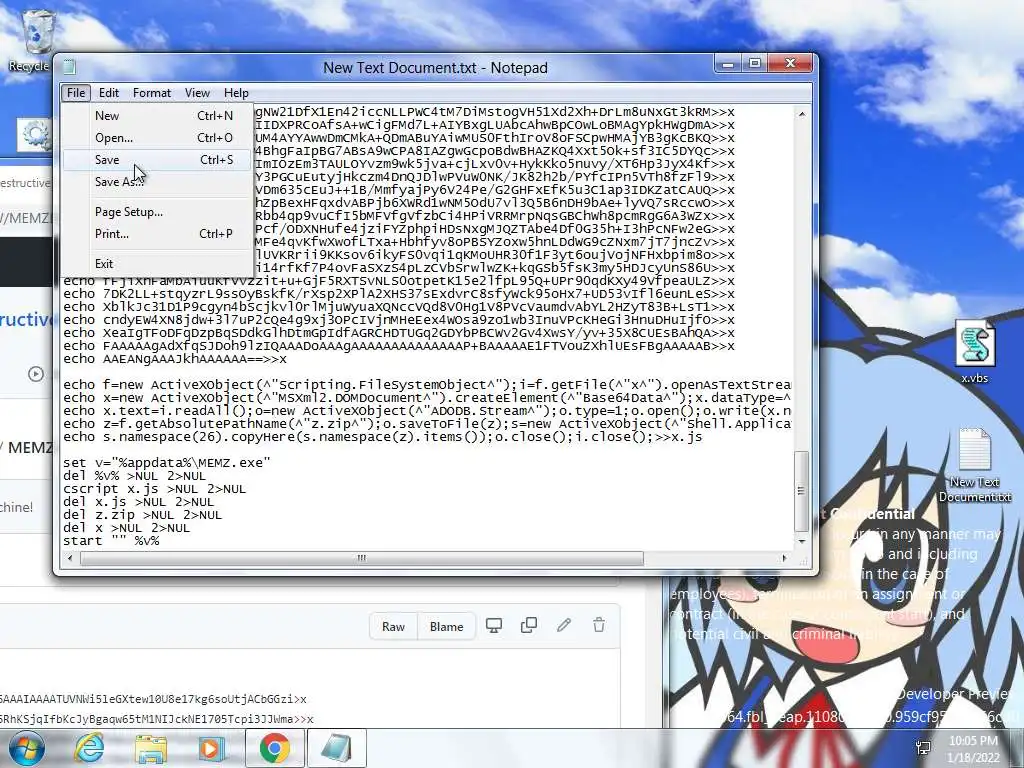Open Windows Media Player from the taskbar
This screenshot has height=768, width=1024.
pos(211,748)
